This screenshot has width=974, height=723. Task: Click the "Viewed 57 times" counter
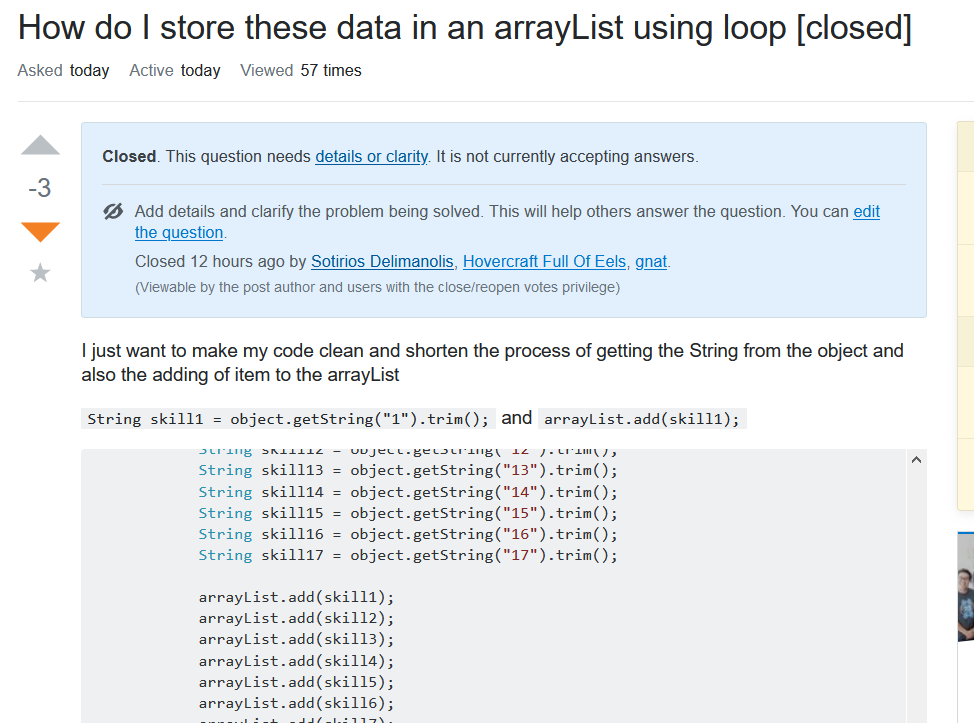pyautogui.click(x=303, y=70)
